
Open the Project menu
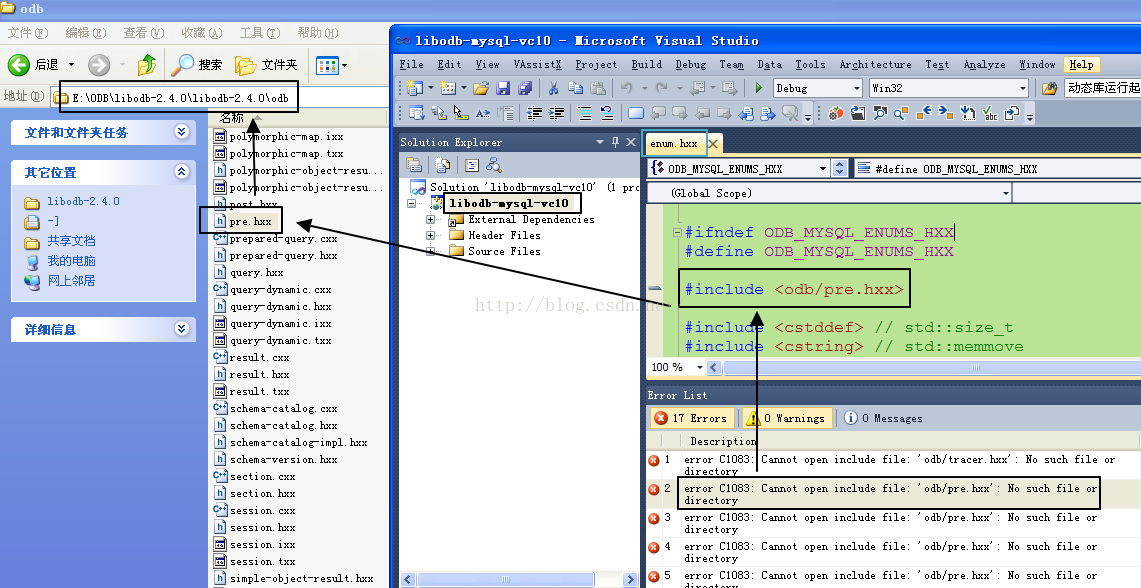click(x=596, y=64)
